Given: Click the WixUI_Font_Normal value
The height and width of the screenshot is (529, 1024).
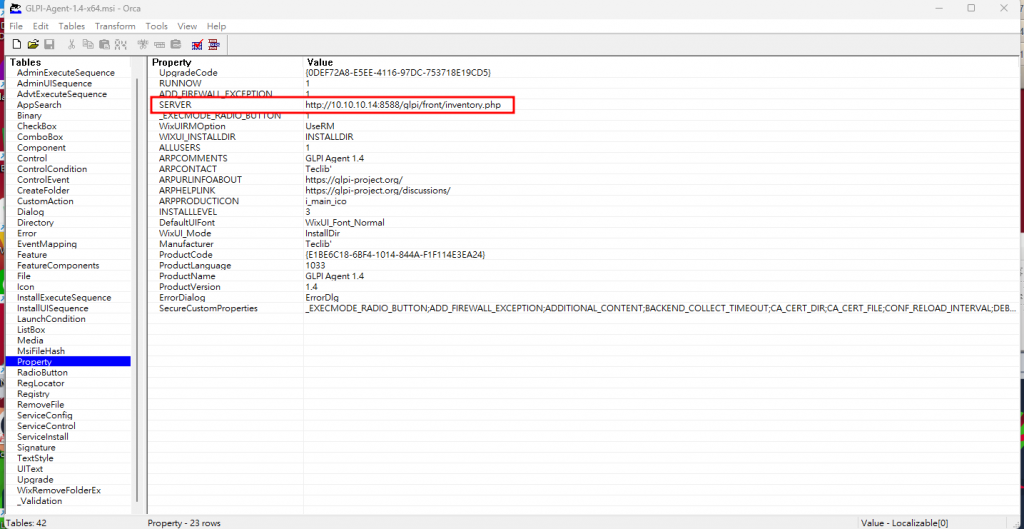Looking at the screenshot, I should point(345,223).
